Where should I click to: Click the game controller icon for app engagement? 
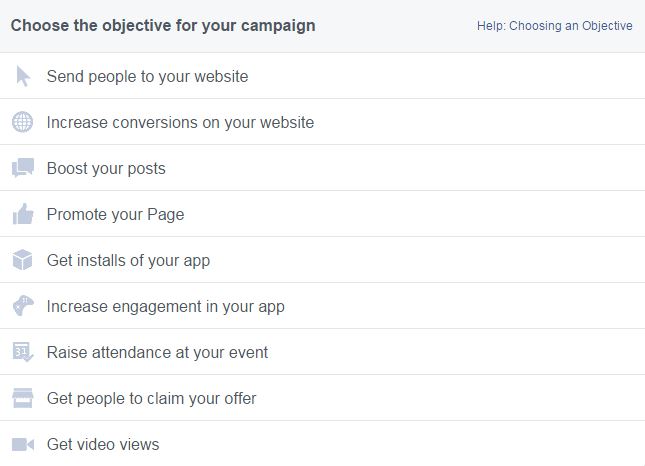click(23, 306)
